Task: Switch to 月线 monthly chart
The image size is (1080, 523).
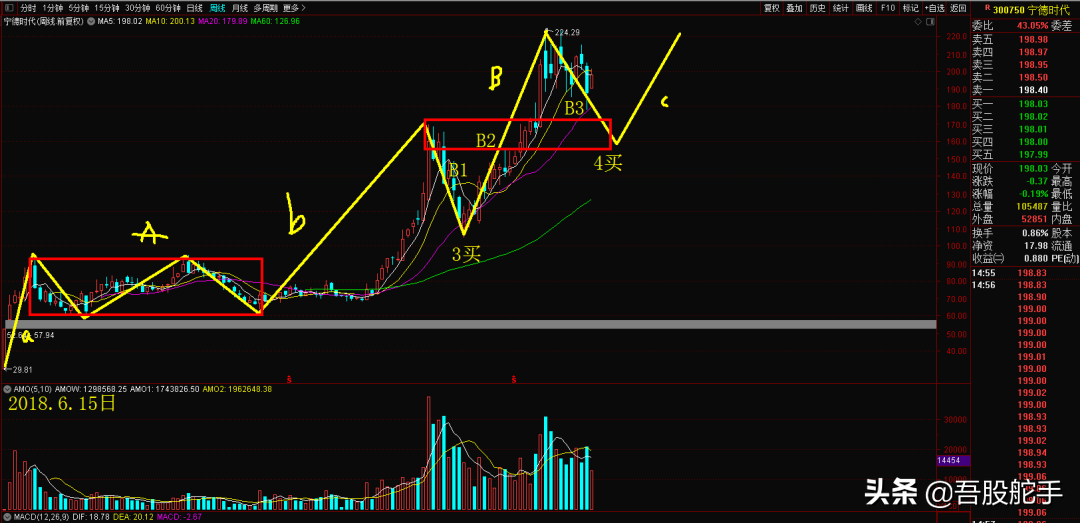Action: pos(240,8)
